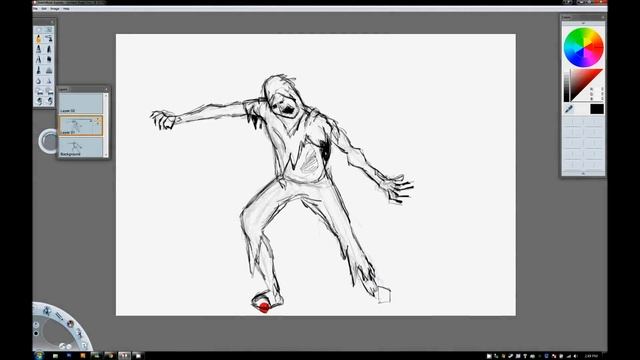Viewport: 640px width, 360px height.
Task: Open the Windows Start button
Action: click(x=39, y=356)
